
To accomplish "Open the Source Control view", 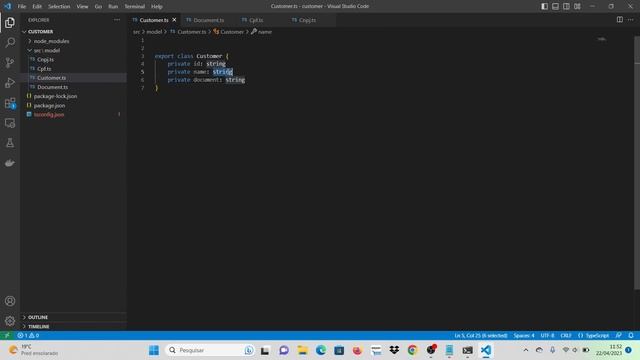I will (10, 62).
